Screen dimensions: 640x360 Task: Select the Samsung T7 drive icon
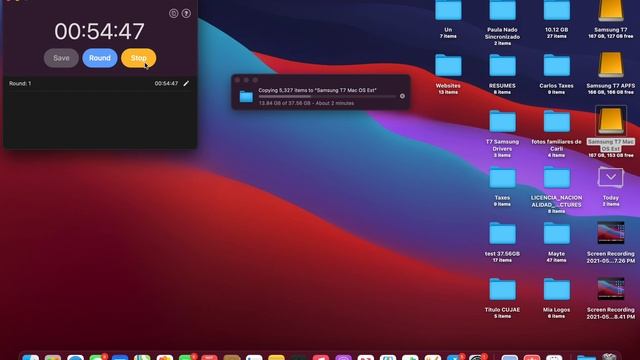tap(611, 11)
